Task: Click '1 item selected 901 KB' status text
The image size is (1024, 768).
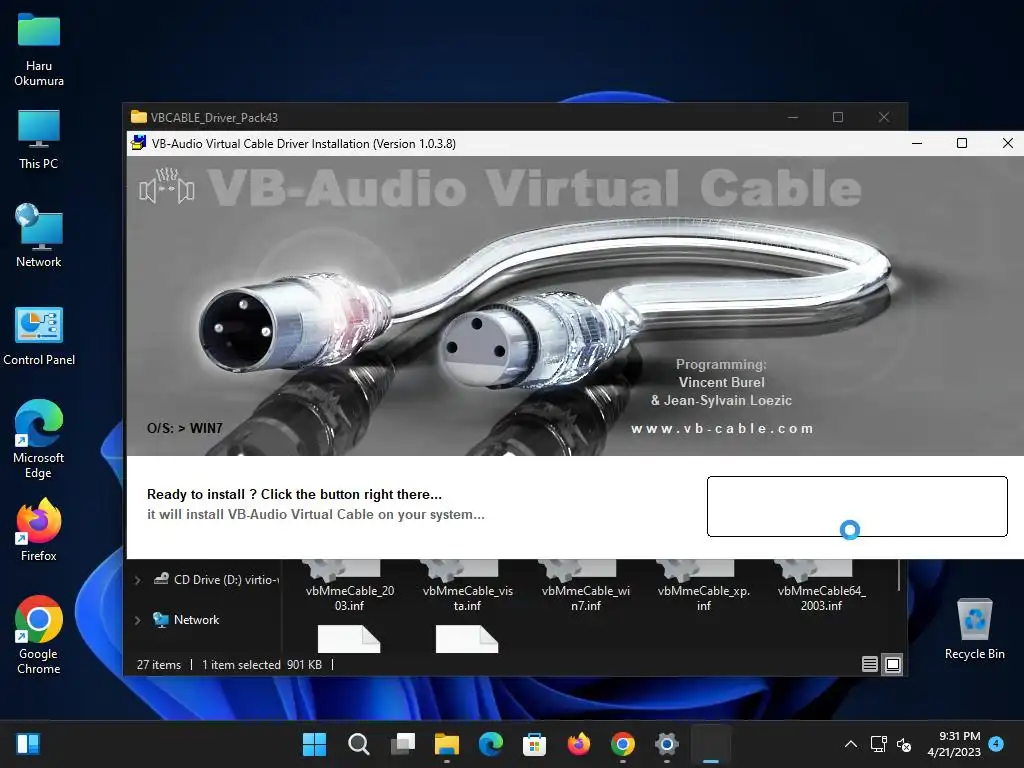Action: 261,665
